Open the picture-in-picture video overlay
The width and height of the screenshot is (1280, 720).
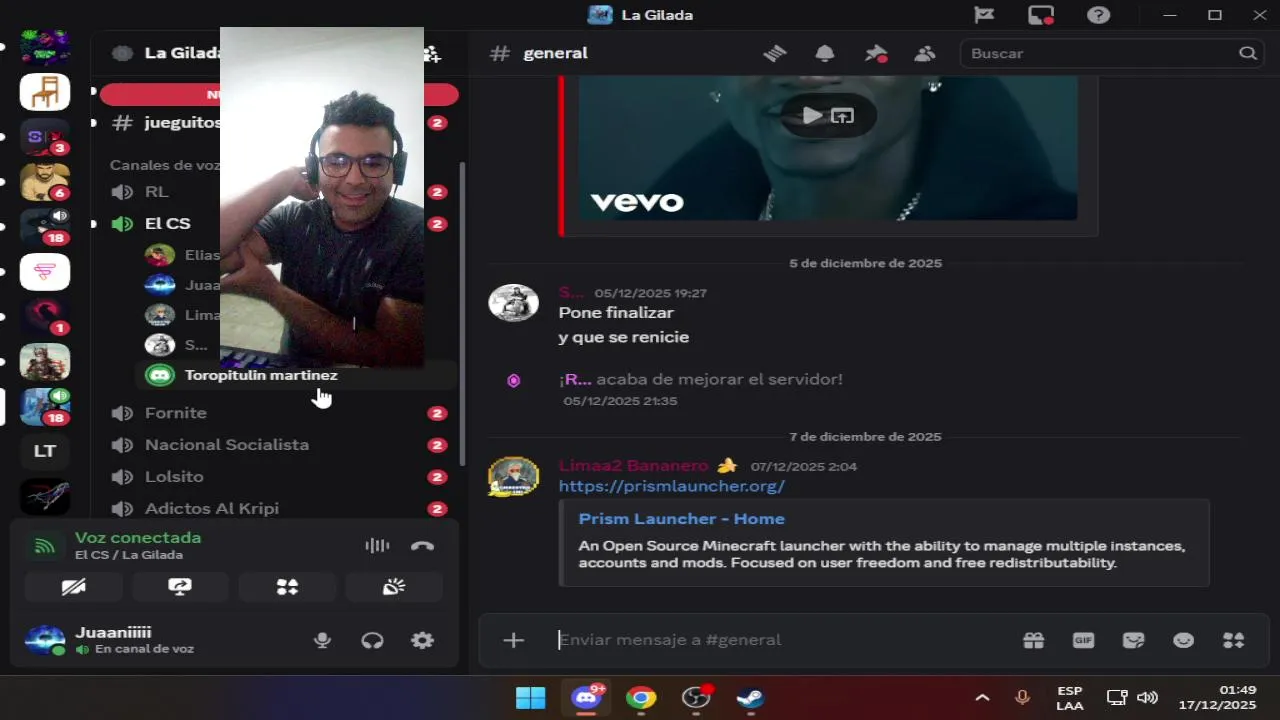[x=322, y=197]
